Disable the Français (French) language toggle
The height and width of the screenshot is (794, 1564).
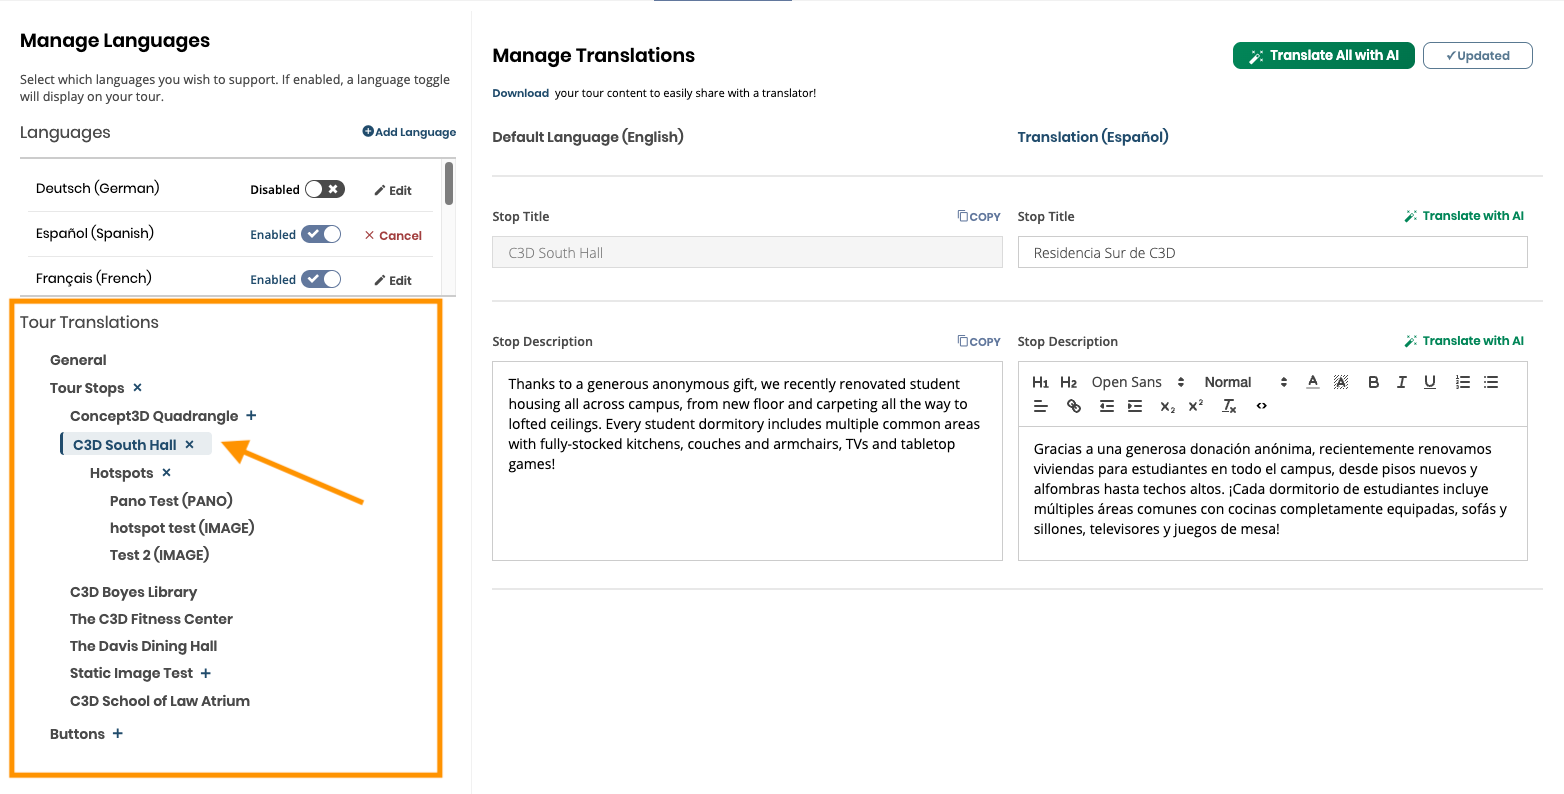click(x=321, y=279)
